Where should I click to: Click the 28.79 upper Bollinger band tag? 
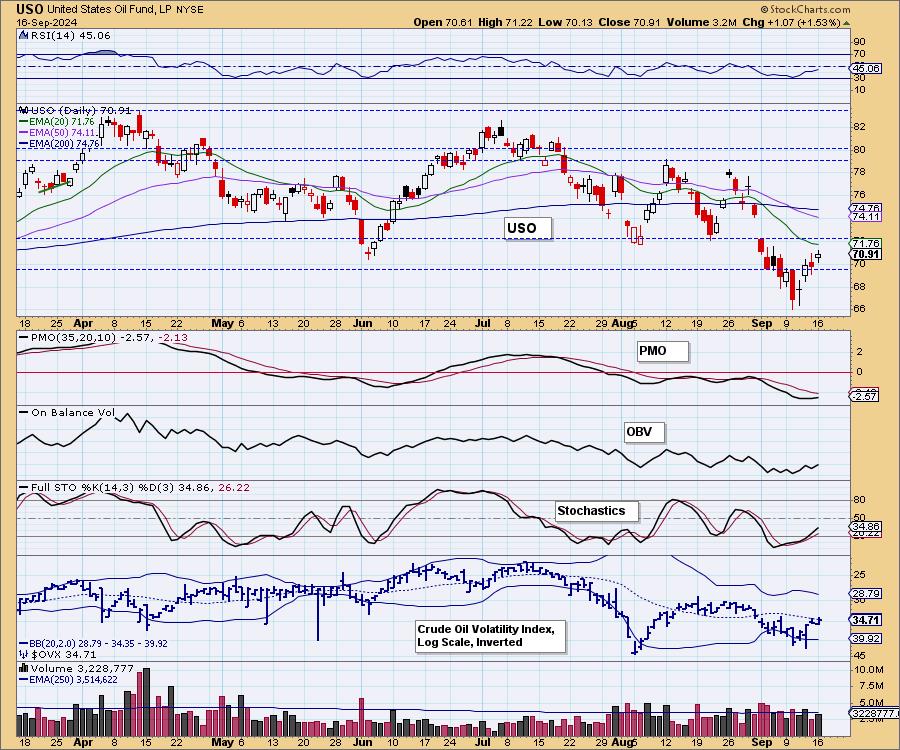[x=866, y=594]
